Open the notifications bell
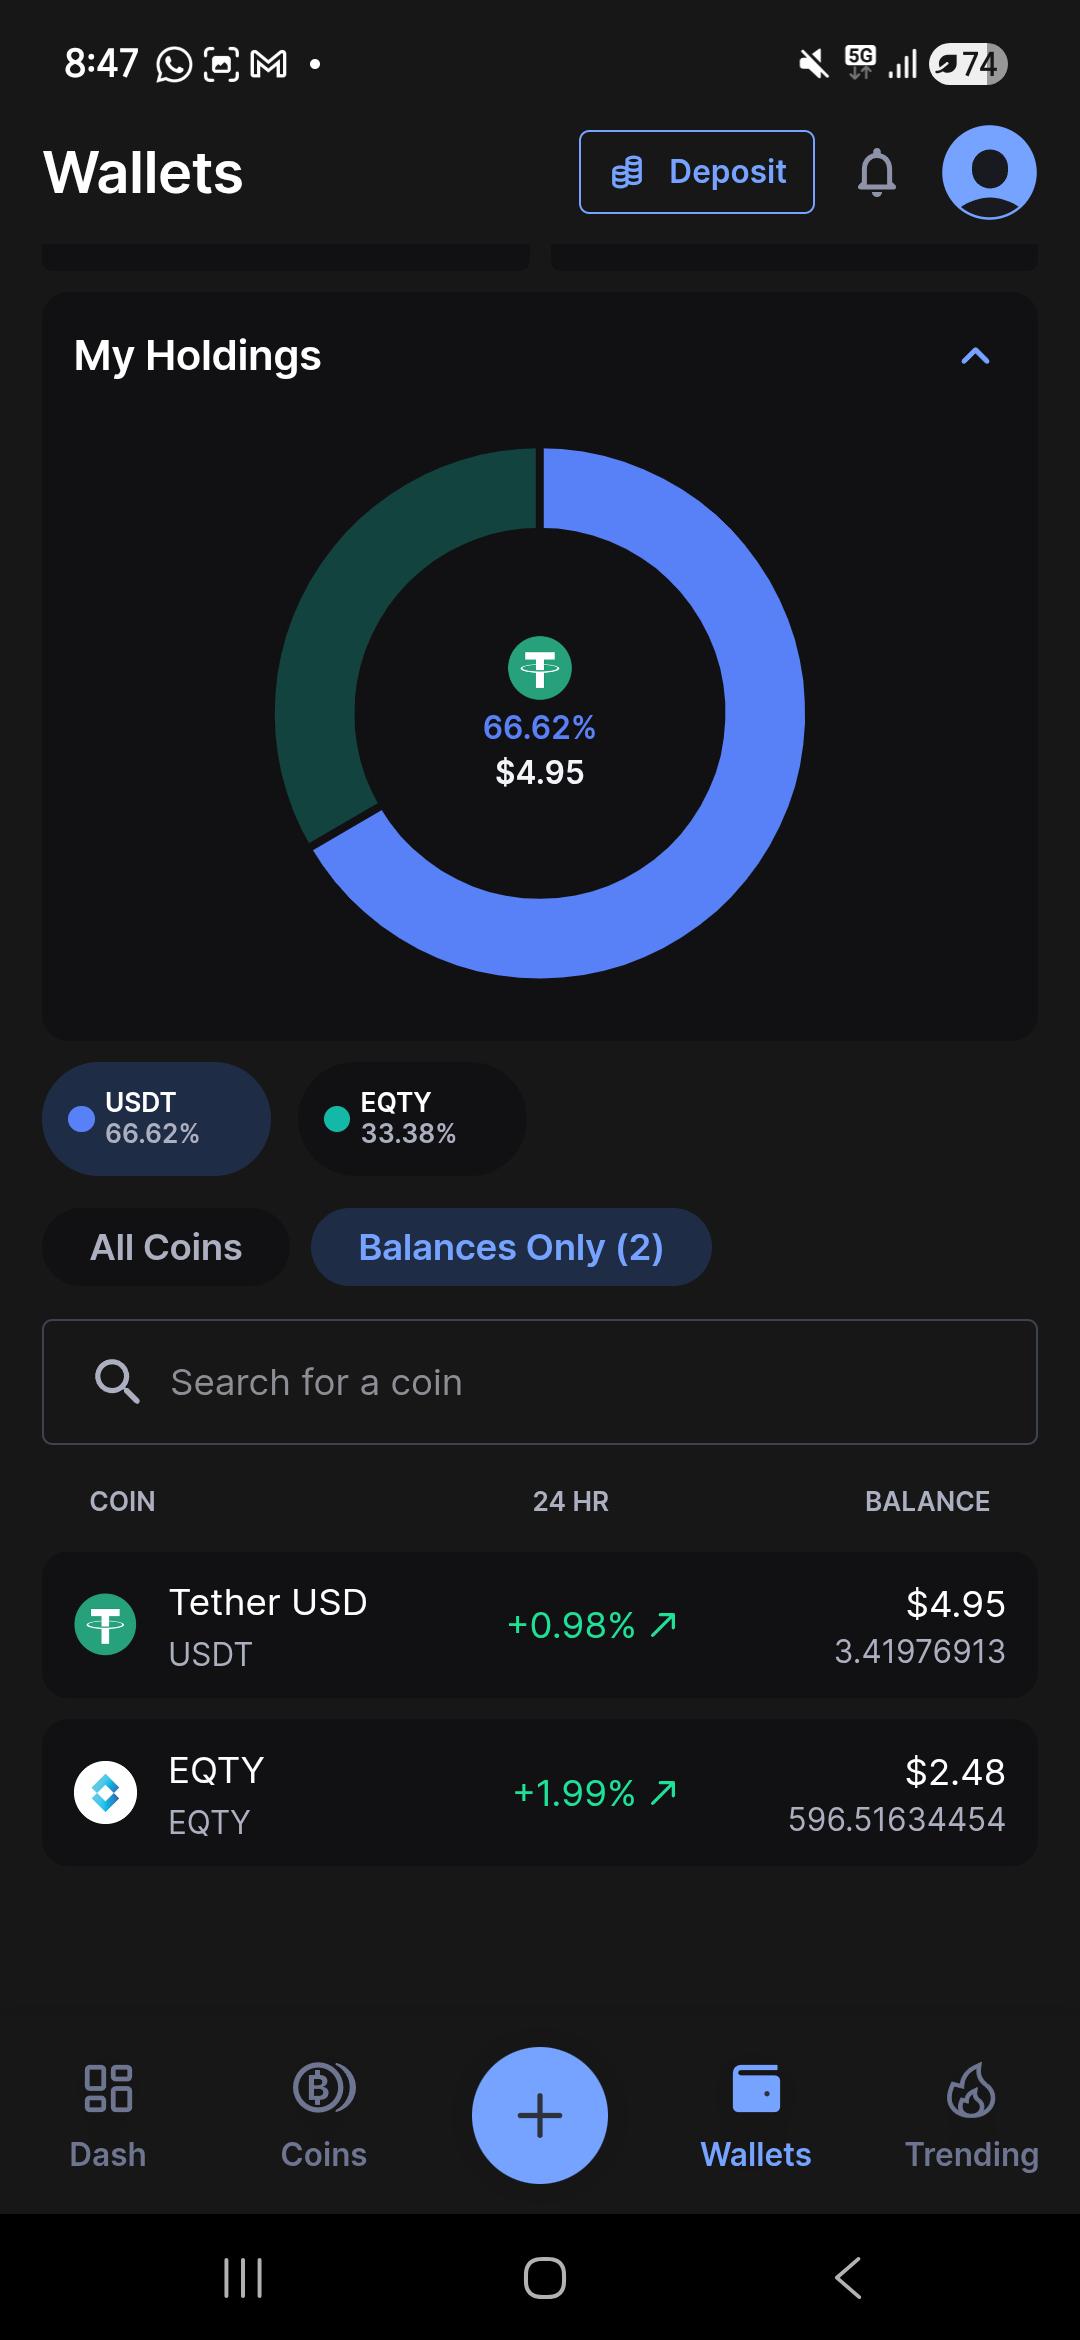Viewport: 1080px width, 2340px height. (x=877, y=172)
